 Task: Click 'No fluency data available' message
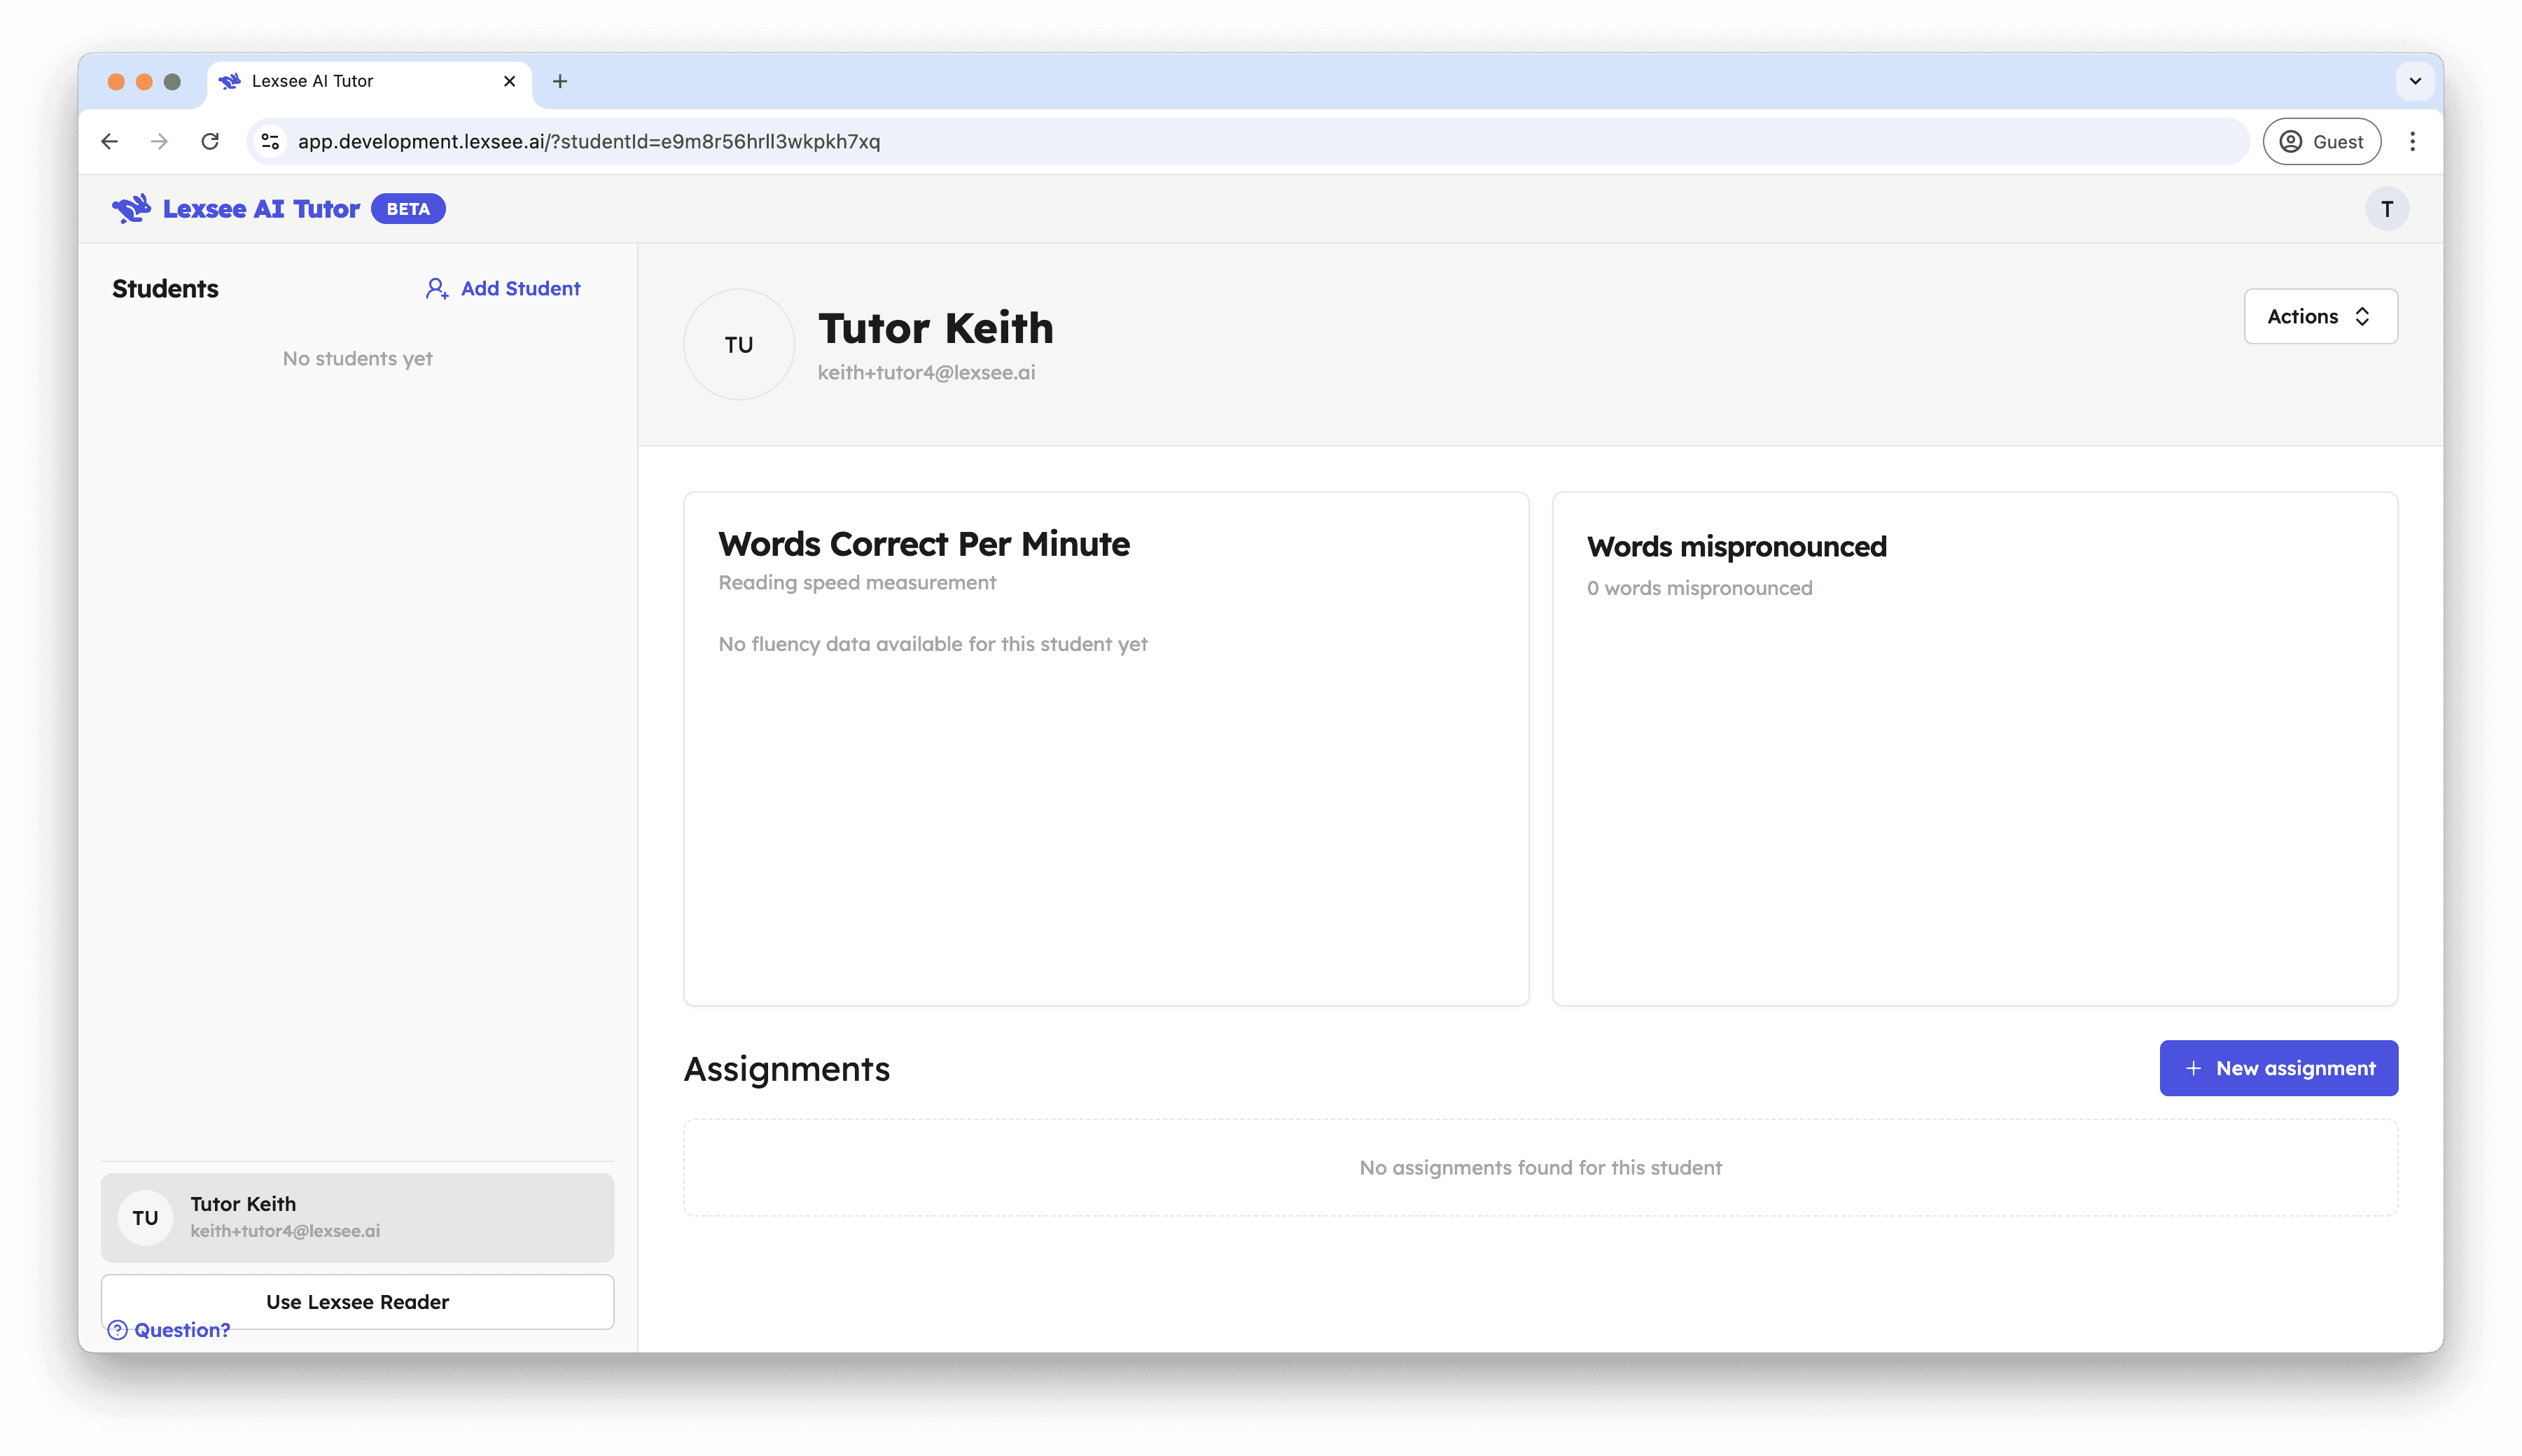pos(932,644)
